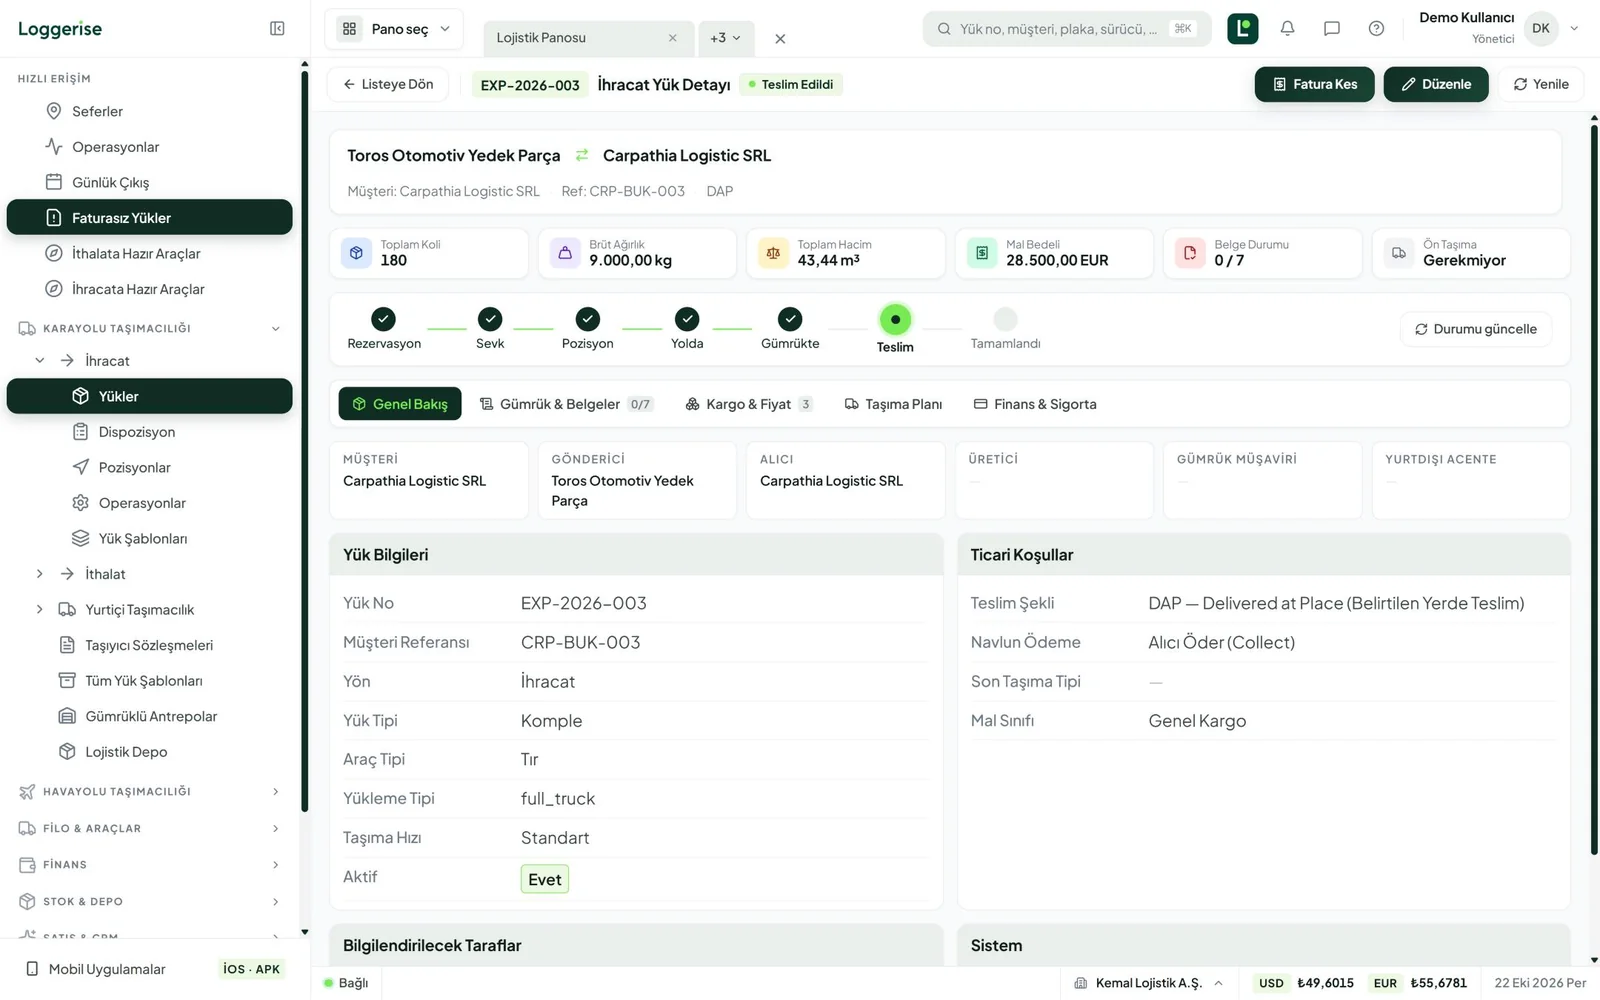
Task: Open Operasyonlar under Hızlı Erişim
Action: 150,147
